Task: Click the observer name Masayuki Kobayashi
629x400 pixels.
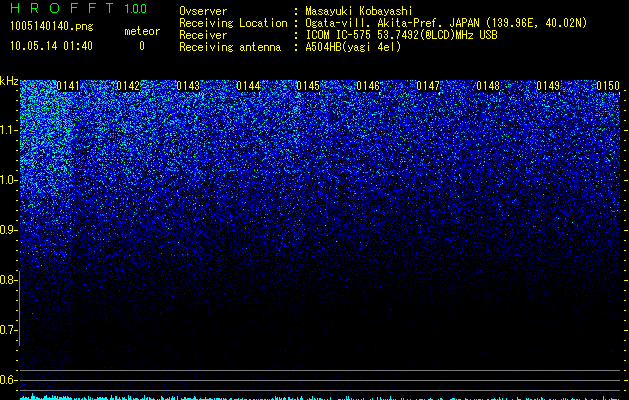Action: (x=359, y=11)
